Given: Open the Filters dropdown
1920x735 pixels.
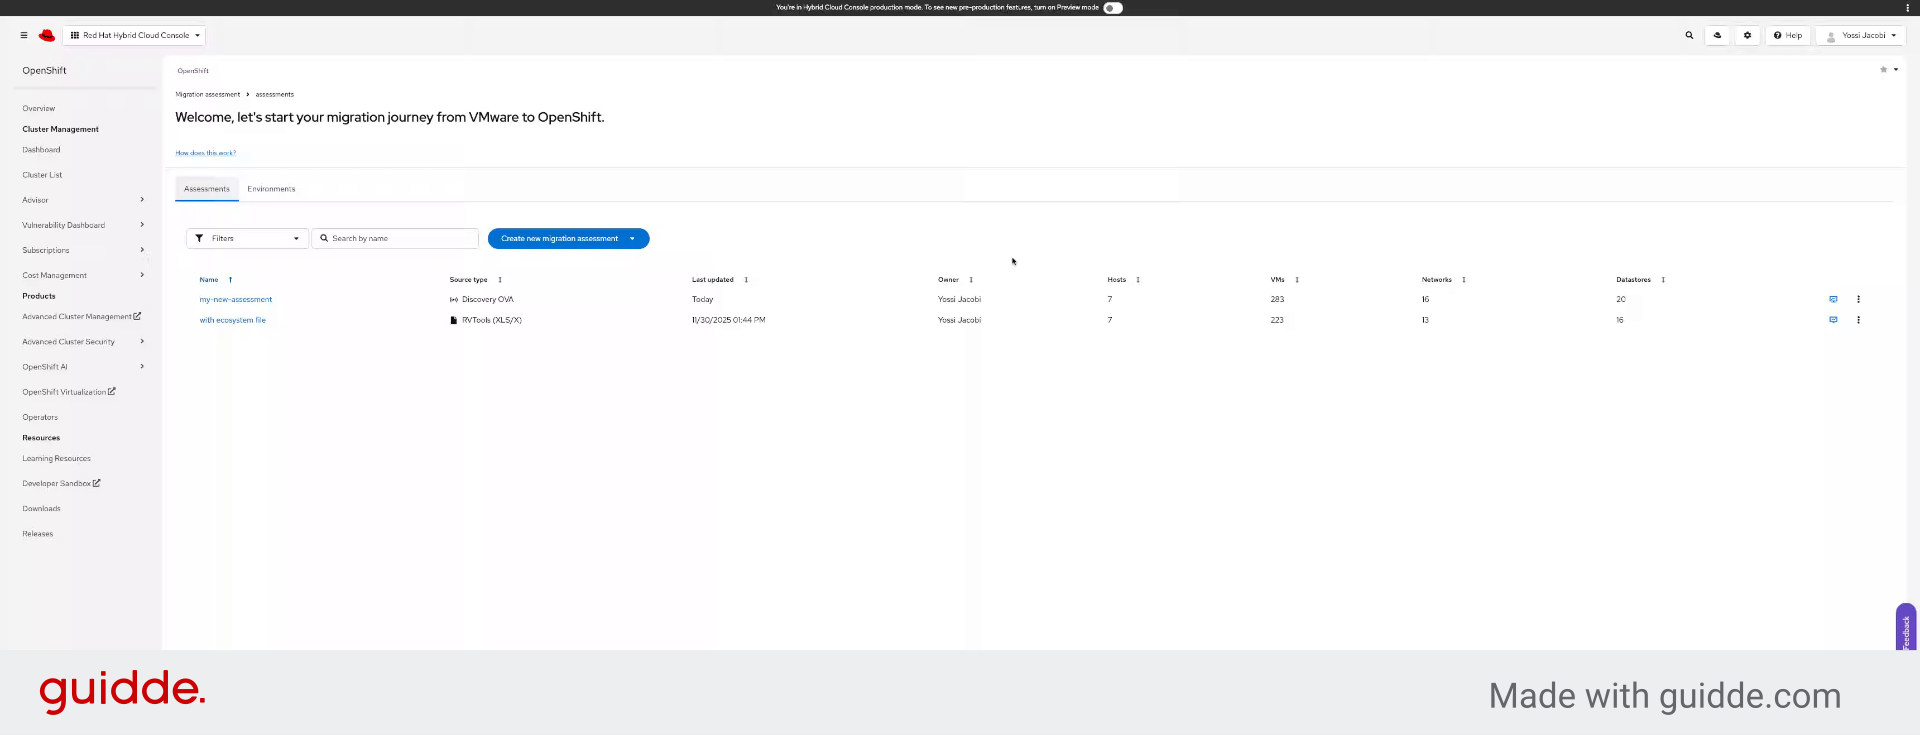Looking at the screenshot, I should tap(247, 238).
